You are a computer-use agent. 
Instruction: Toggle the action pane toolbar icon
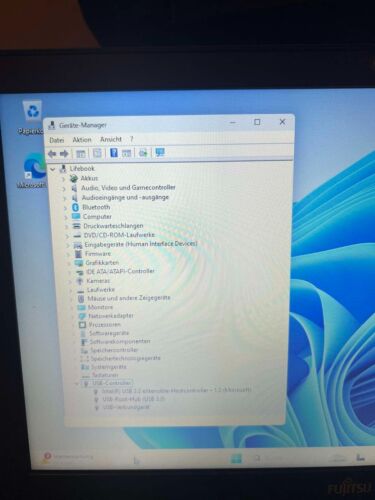tap(126, 153)
